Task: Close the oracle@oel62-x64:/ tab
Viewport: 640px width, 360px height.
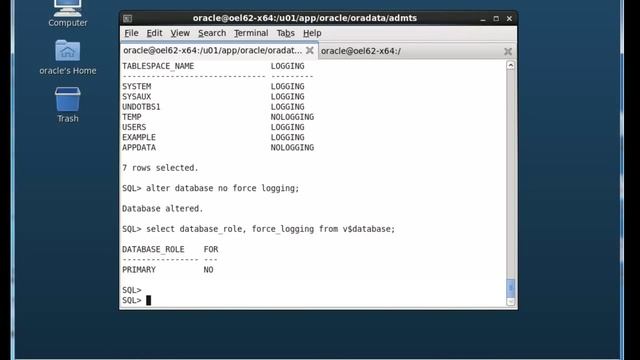Action: [x=508, y=51]
